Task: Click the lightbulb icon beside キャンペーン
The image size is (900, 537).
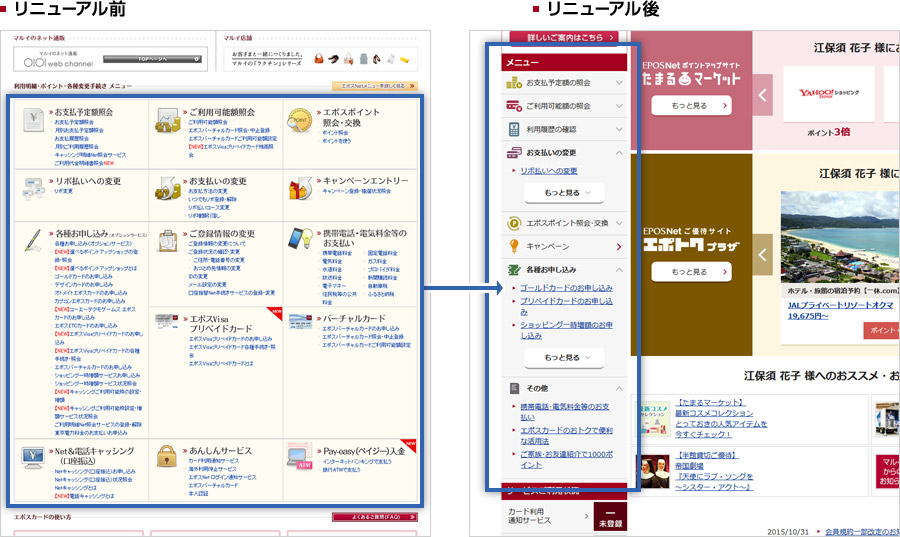Action: 514,246
